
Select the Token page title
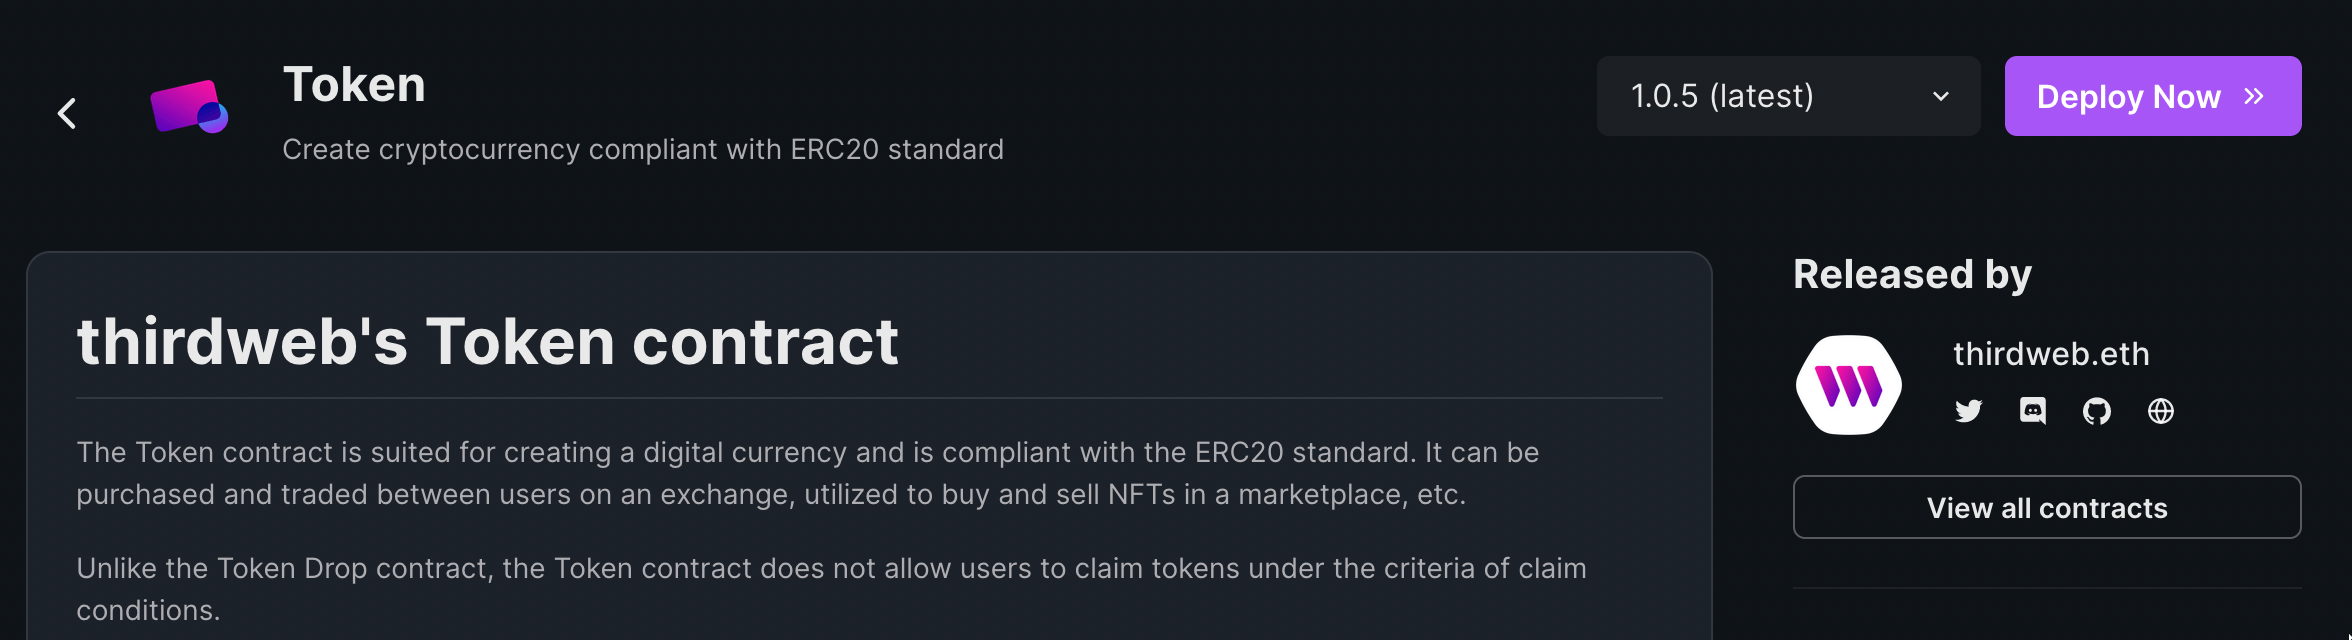click(x=355, y=84)
